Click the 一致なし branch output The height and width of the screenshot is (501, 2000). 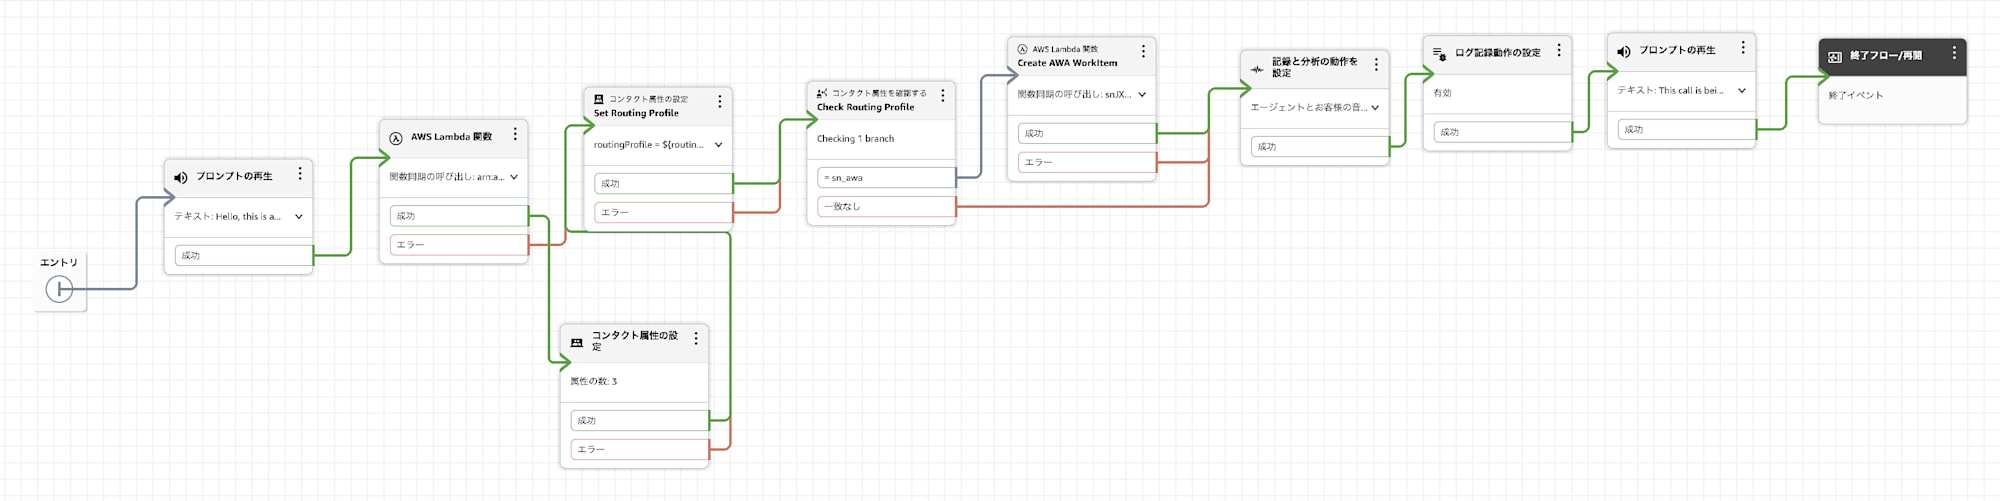point(886,207)
